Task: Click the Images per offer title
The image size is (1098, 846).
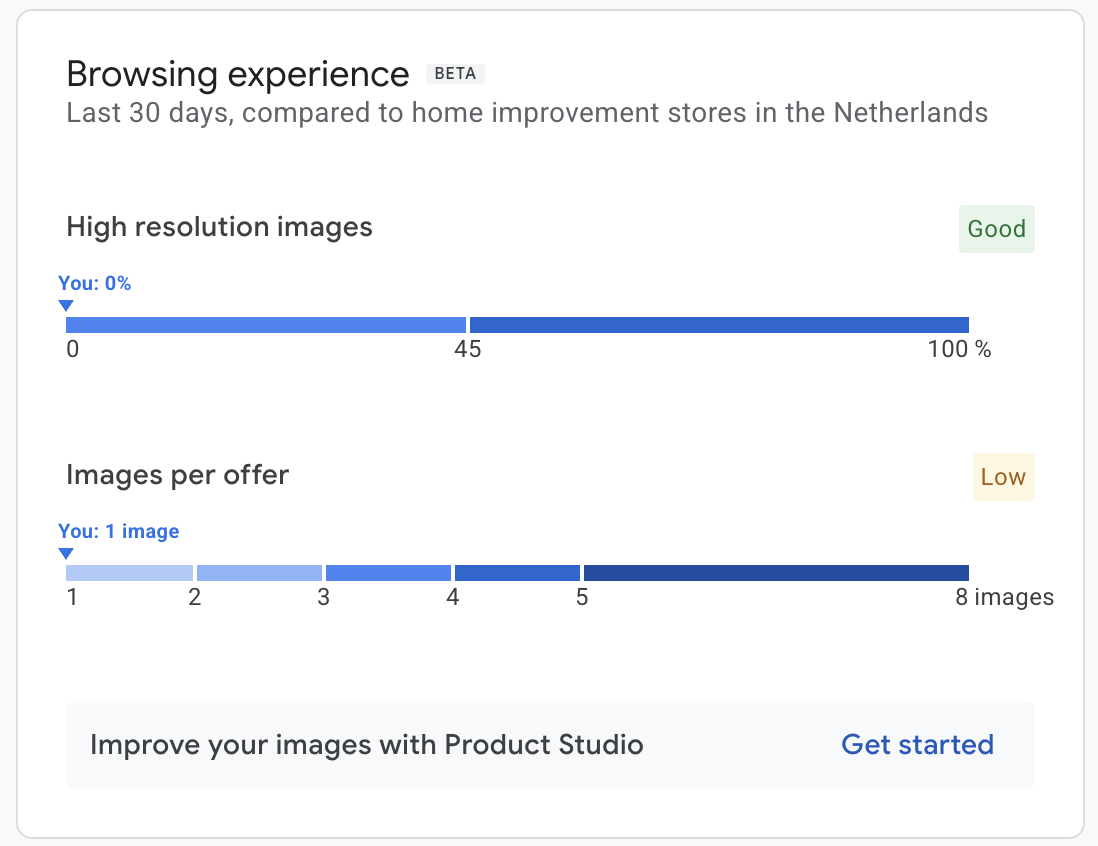Action: point(177,475)
